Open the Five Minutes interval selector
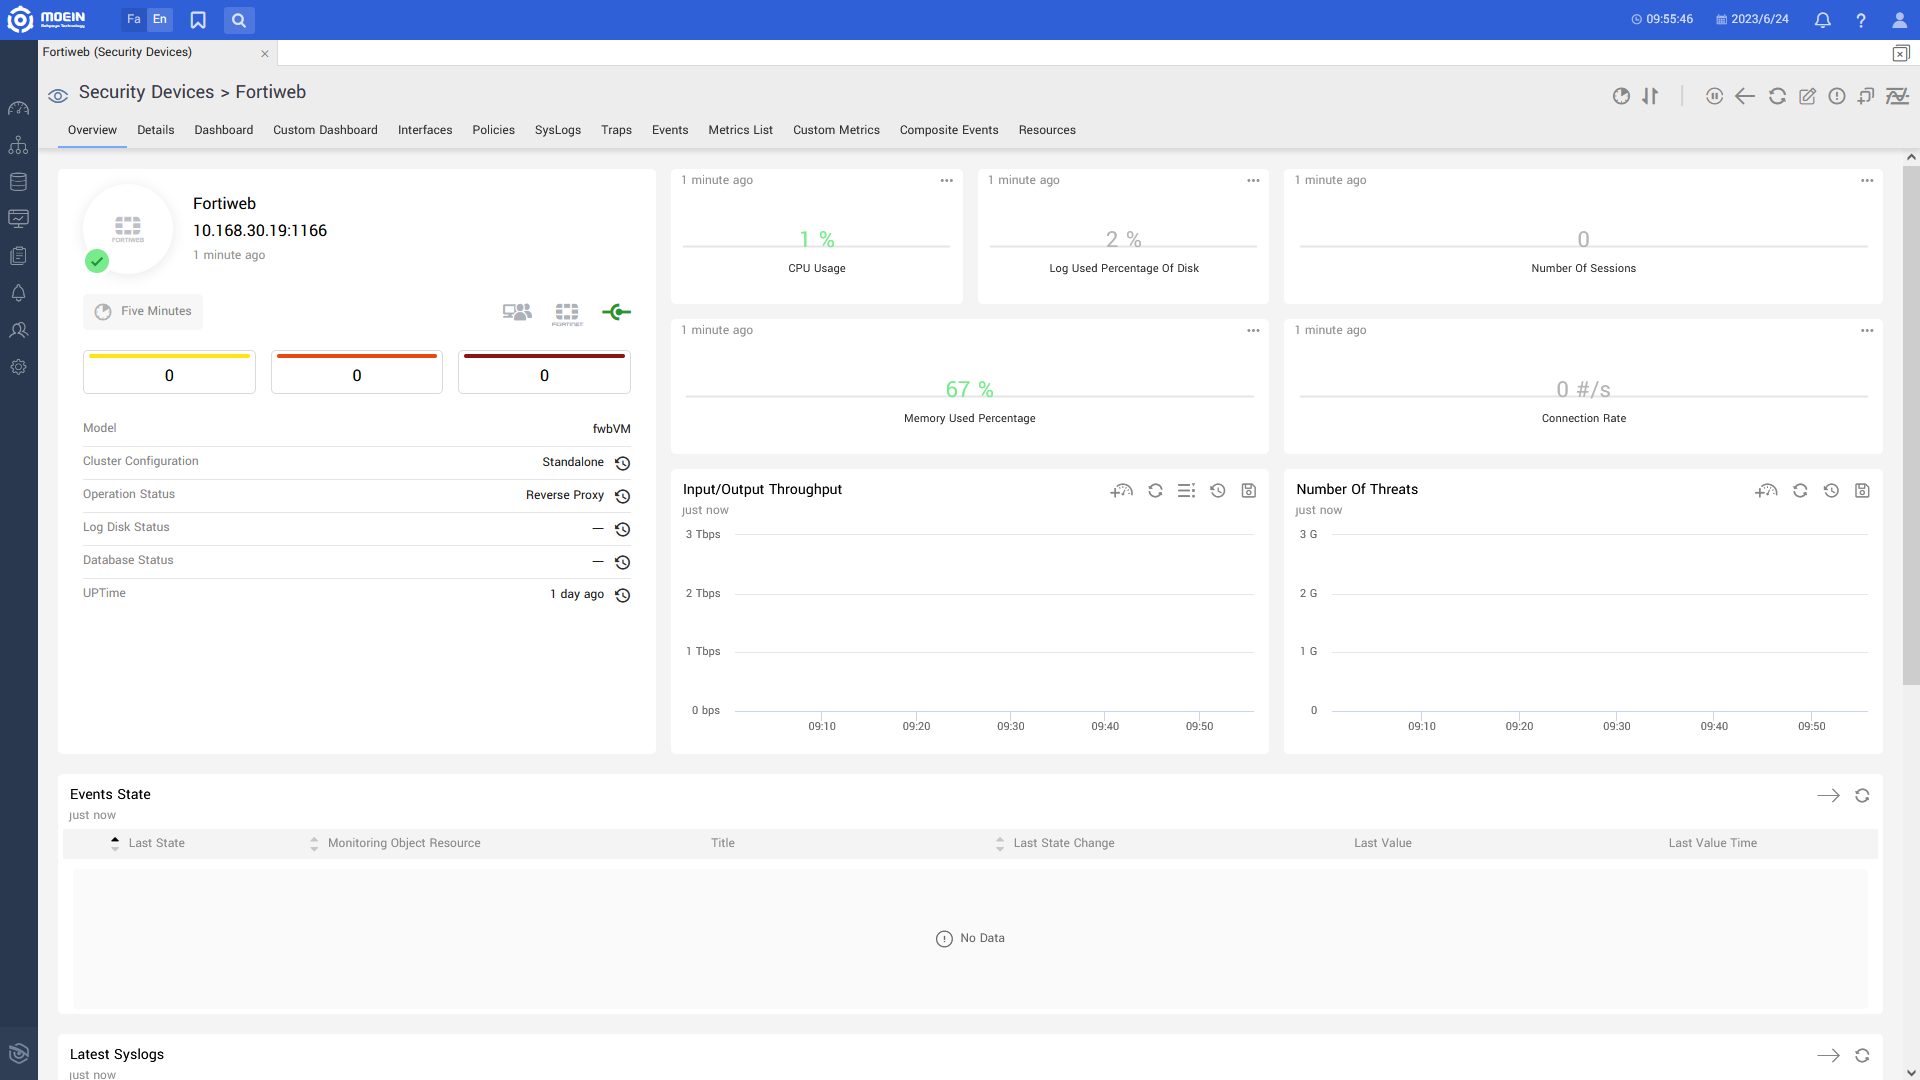 [143, 312]
